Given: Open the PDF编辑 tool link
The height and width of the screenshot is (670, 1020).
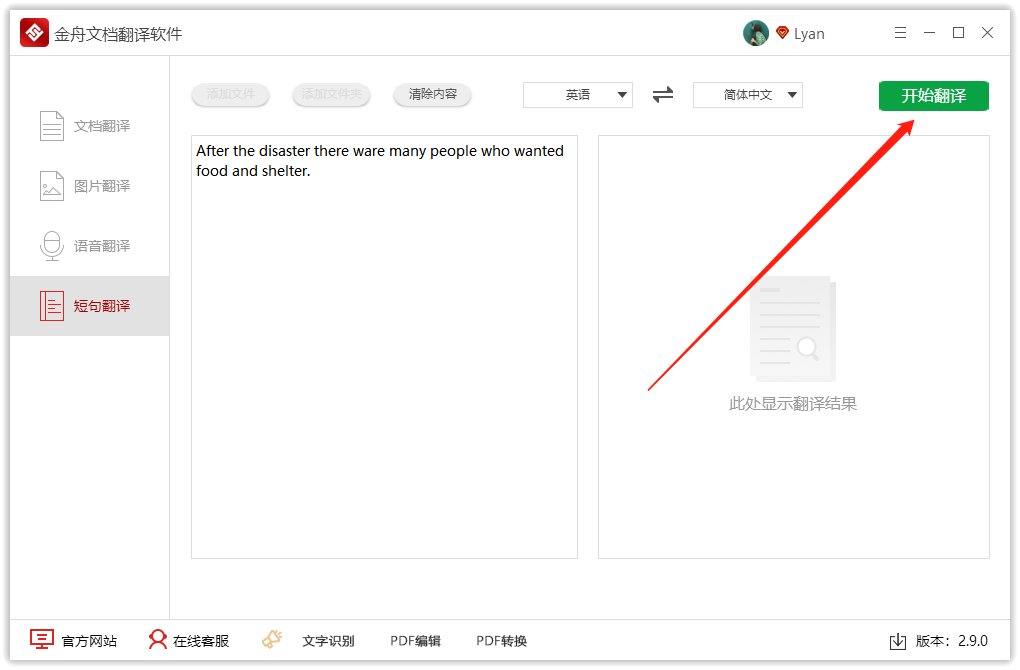Looking at the screenshot, I should (415, 641).
